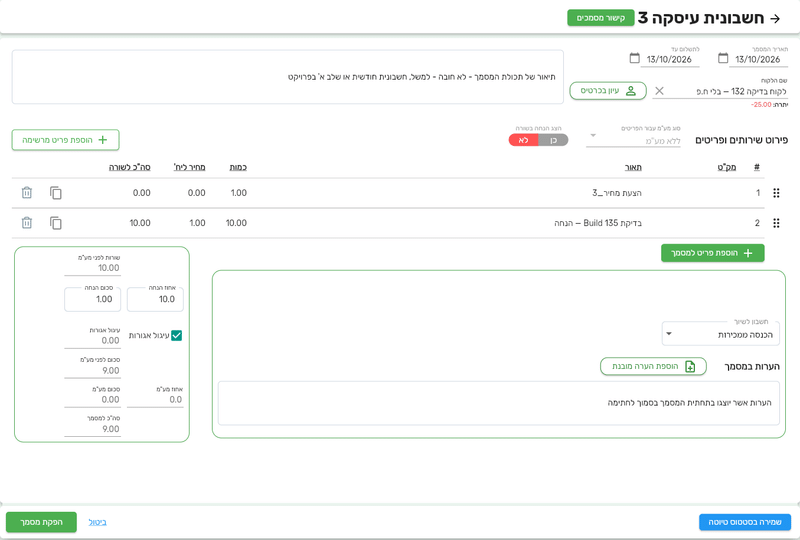800x540 pixels.
Task: Click description cell בדיקה Build 135 – הנחה
Action: 598,223
